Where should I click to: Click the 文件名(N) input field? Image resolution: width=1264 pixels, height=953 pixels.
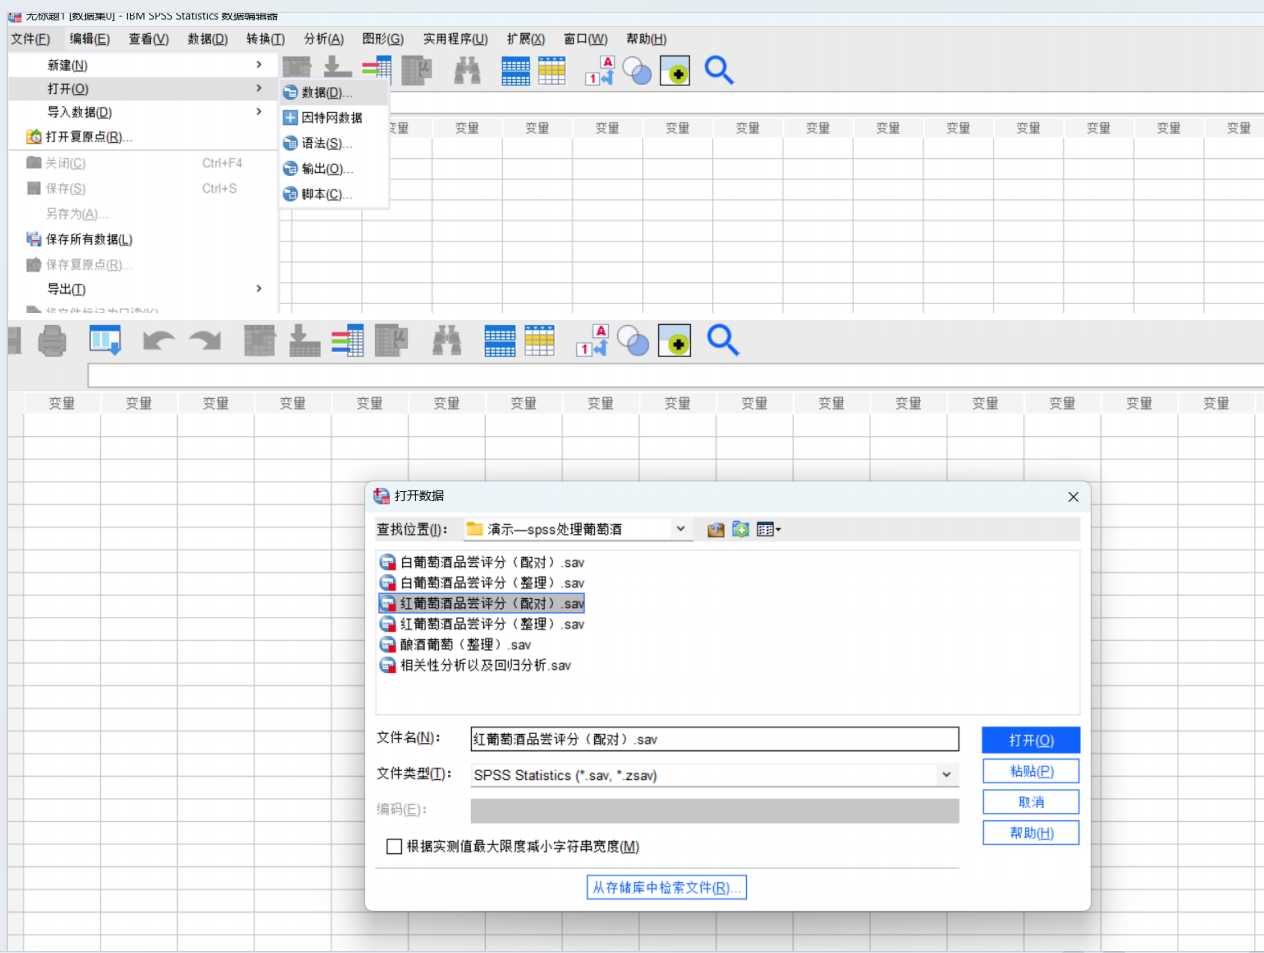pyautogui.click(x=714, y=739)
